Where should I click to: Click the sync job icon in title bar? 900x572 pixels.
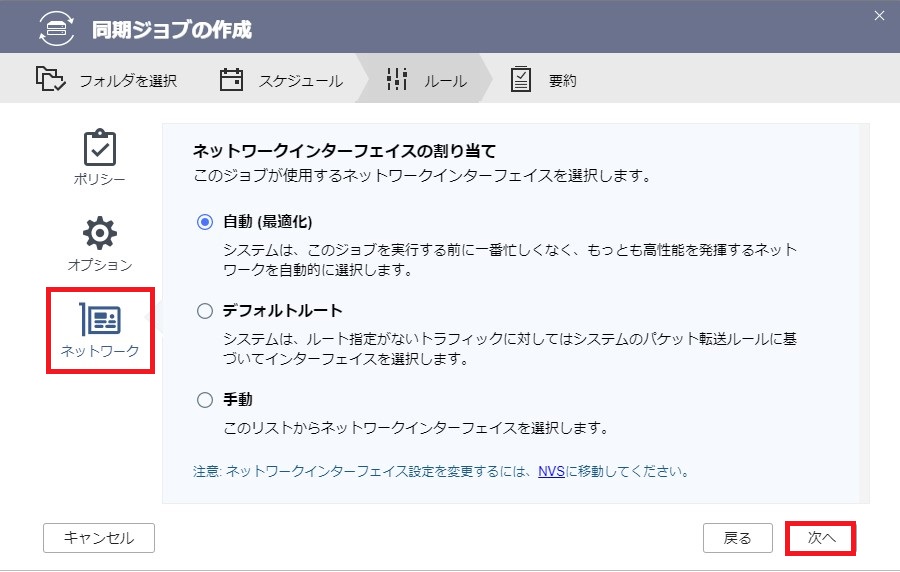click(56, 28)
